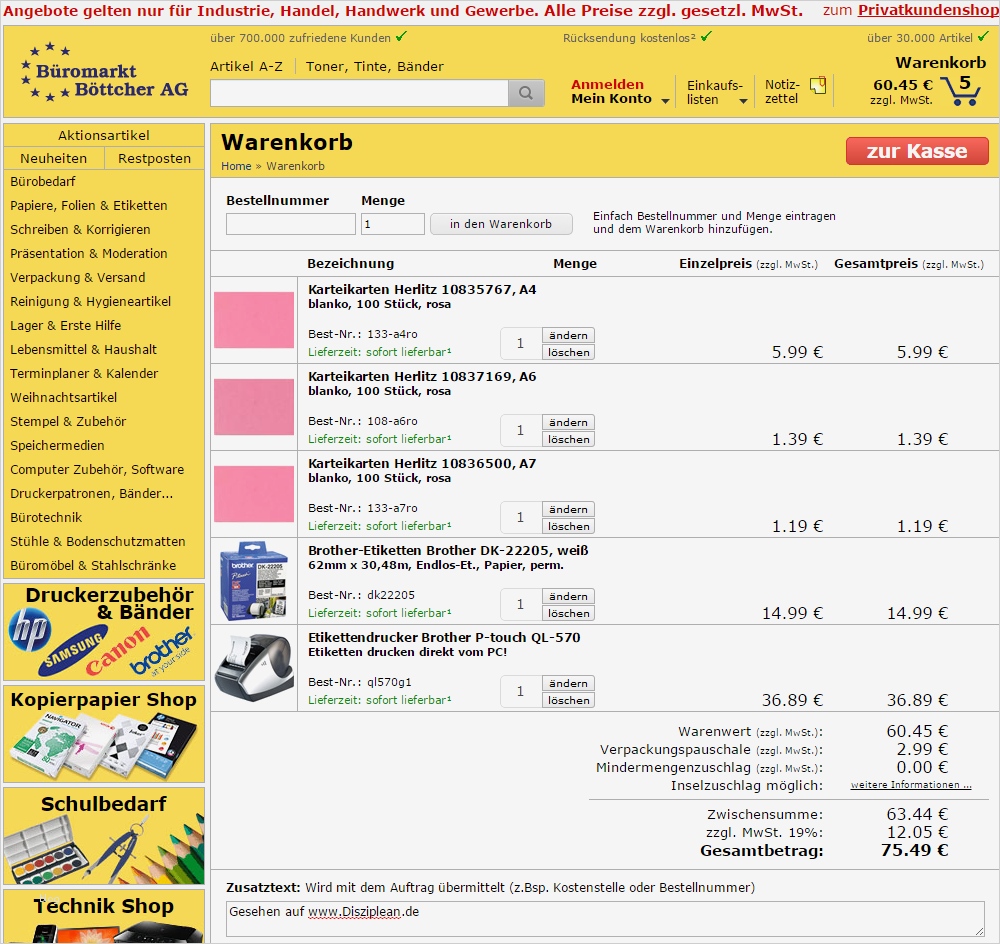Open the Technik Shop banner
Screen dimensions: 1000x944
point(104,917)
